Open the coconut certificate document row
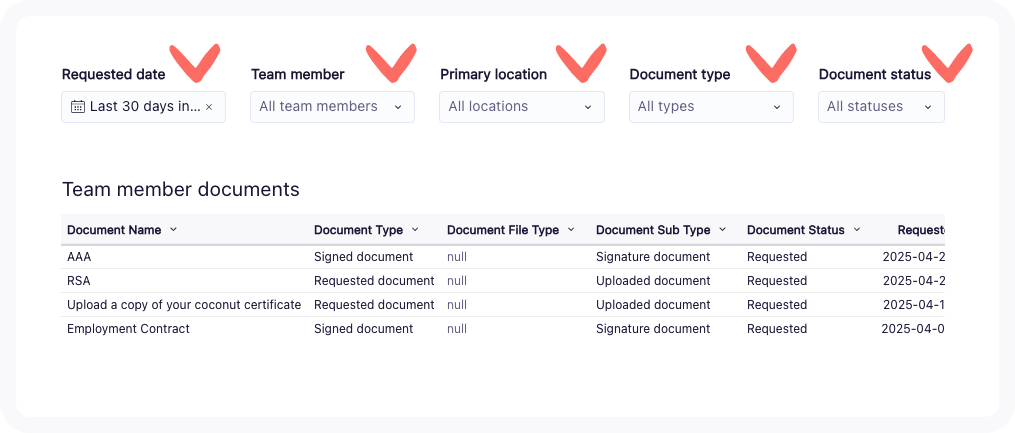Viewport: 1015px width, 433px height. [184, 305]
